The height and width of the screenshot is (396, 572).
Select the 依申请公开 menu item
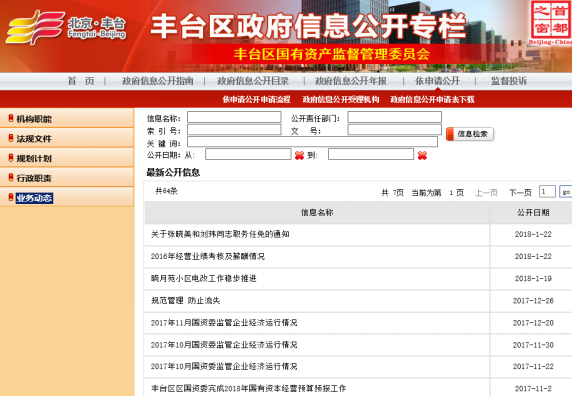click(x=438, y=81)
